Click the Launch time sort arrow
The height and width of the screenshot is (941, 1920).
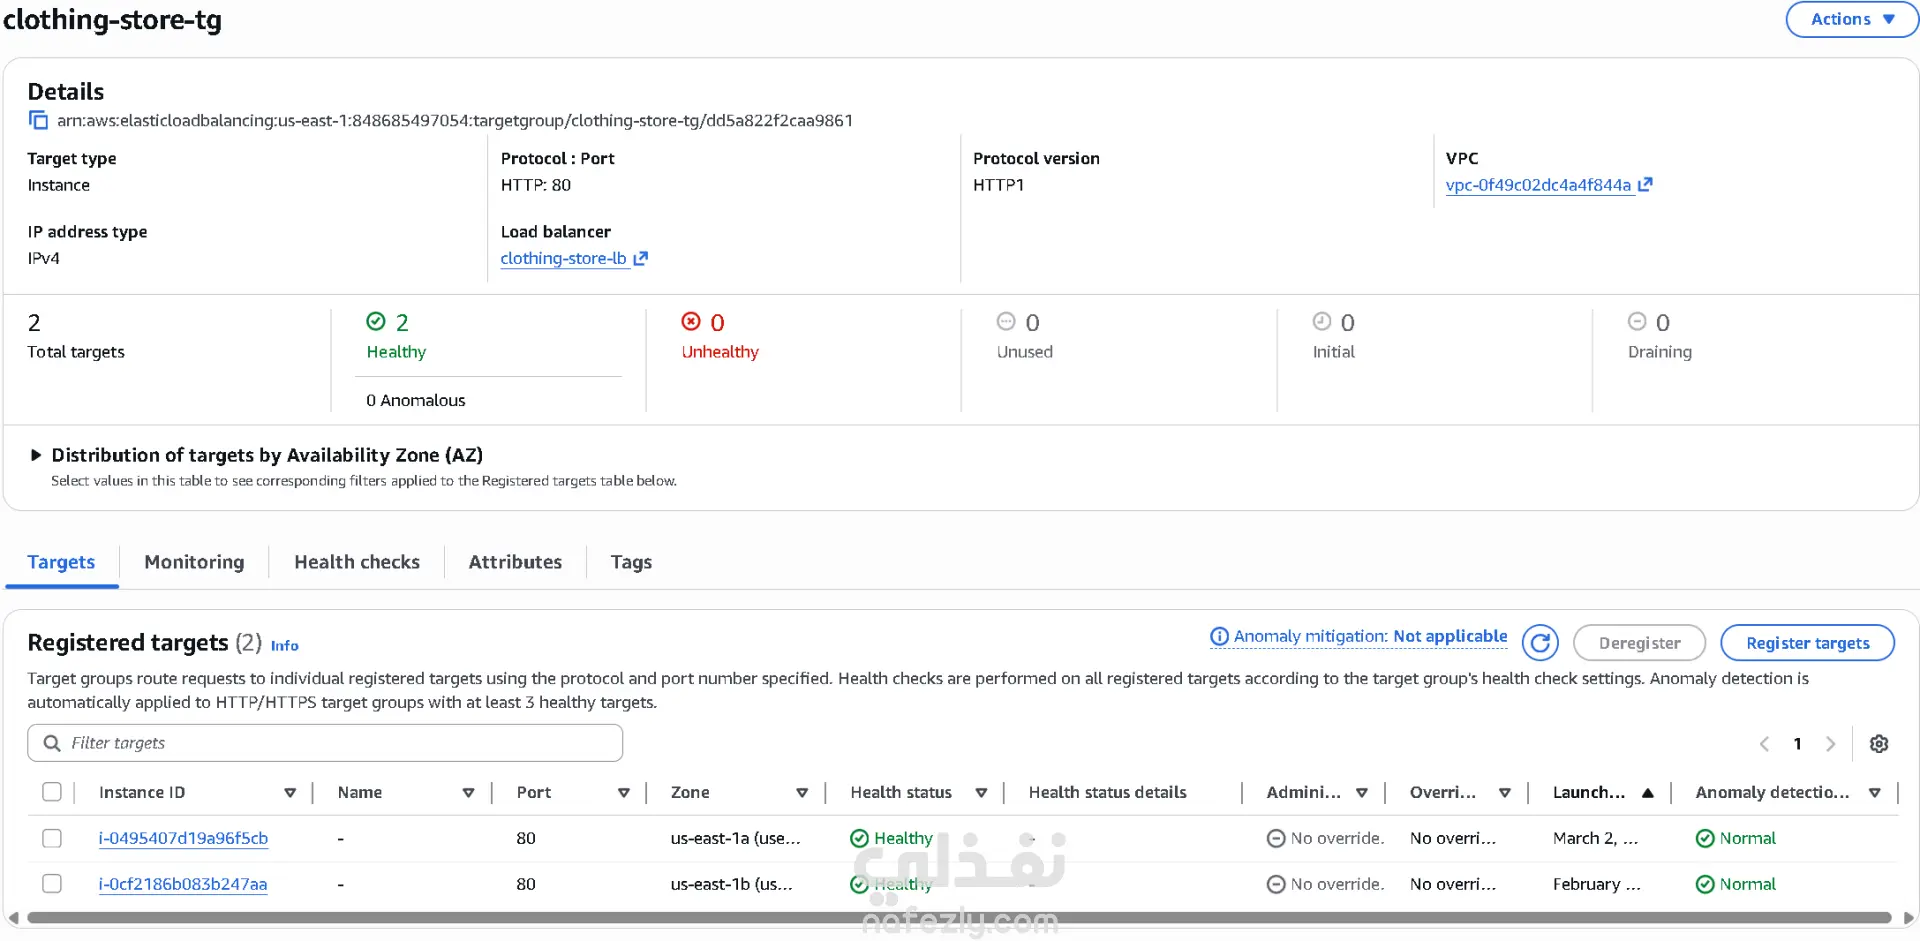pyautogui.click(x=1648, y=793)
